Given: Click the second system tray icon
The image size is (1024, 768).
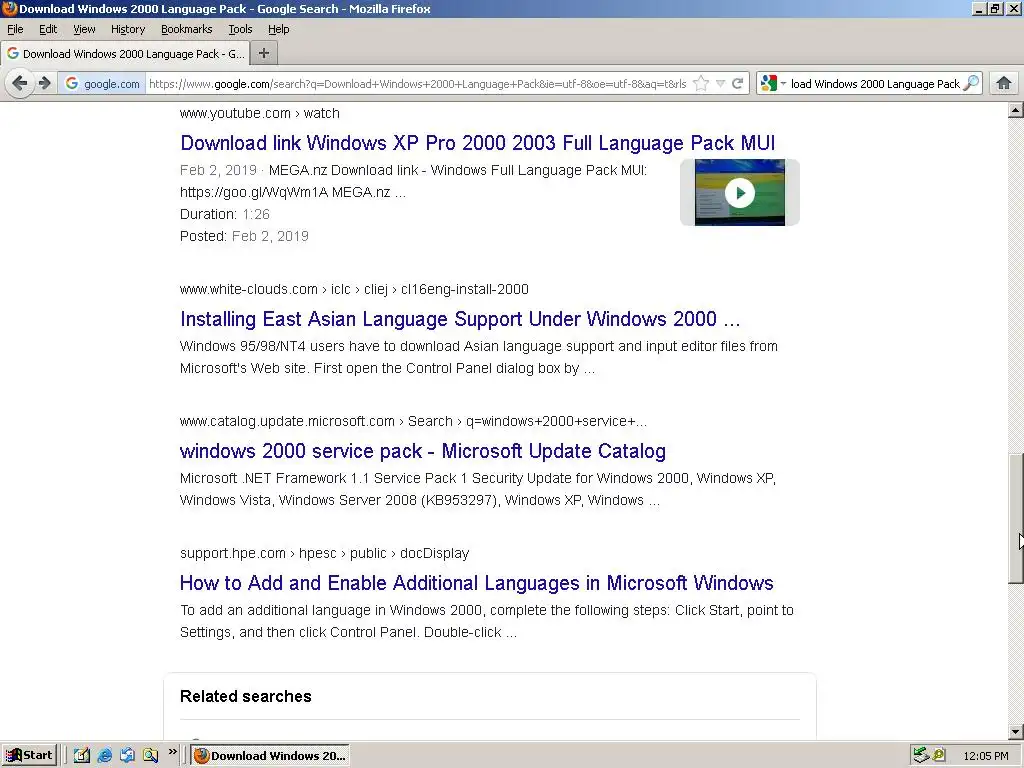Looking at the screenshot, I should pyautogui.click(x=939, y=756).
